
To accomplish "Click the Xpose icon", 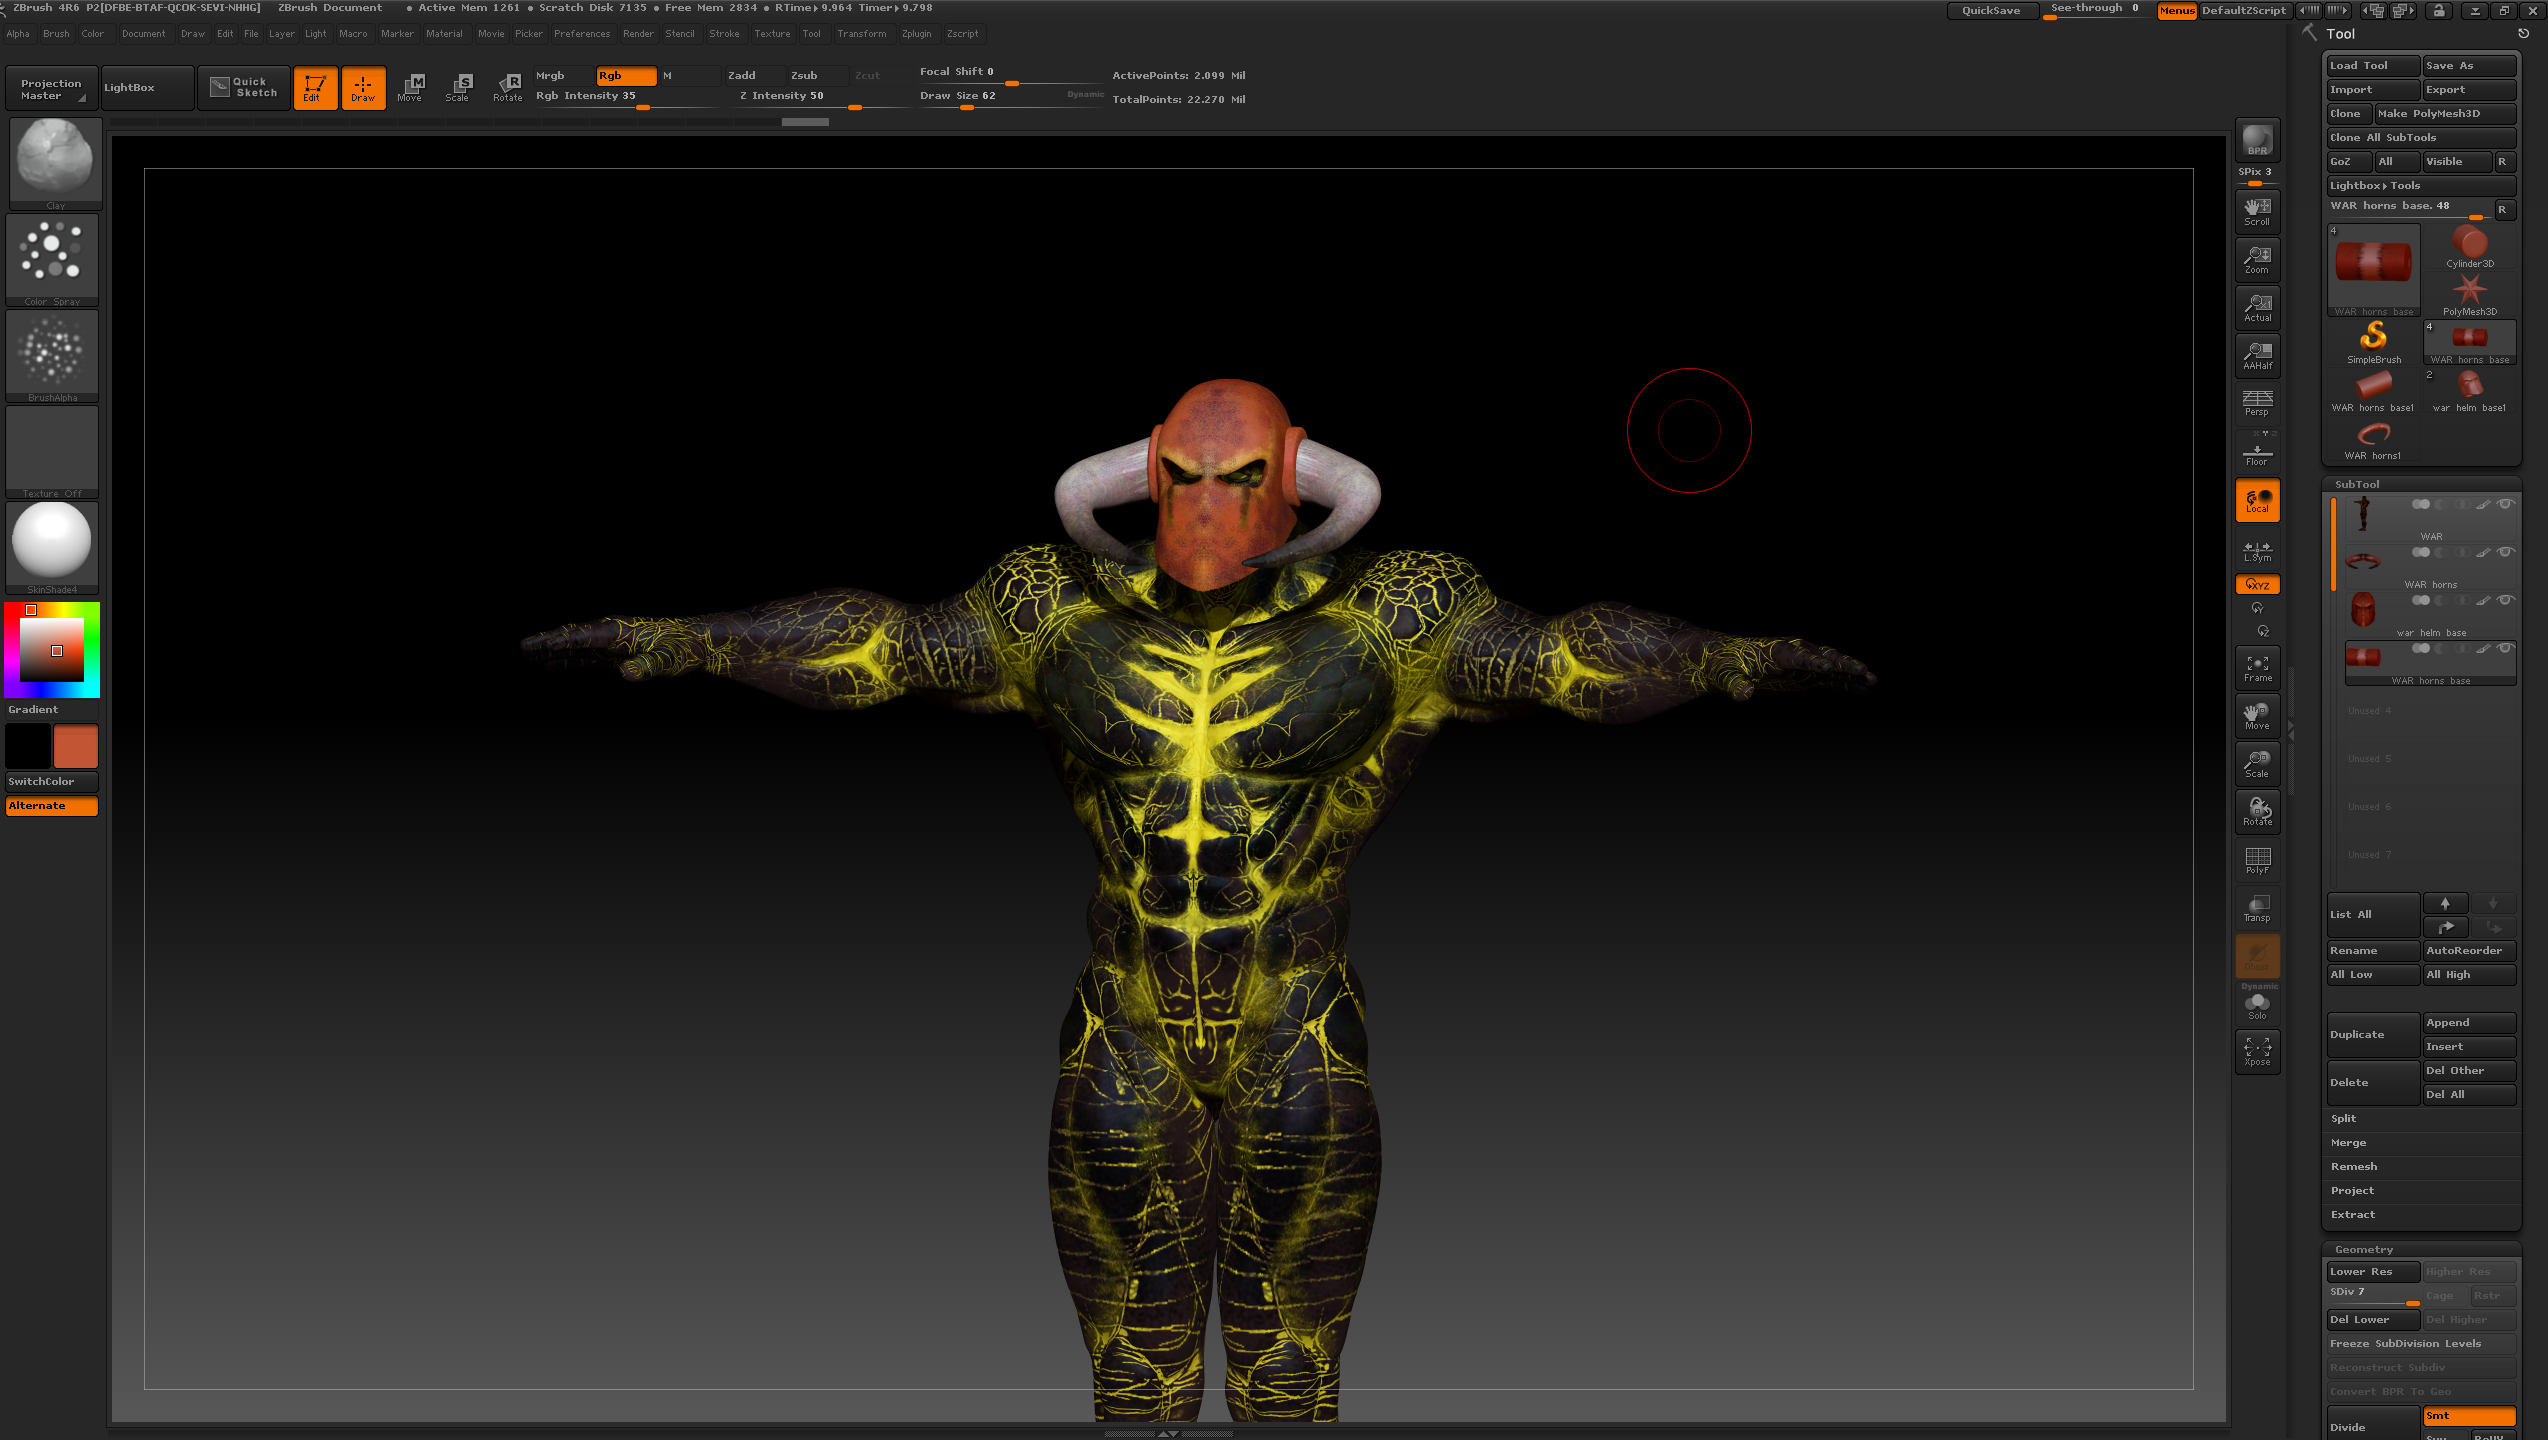I will coord(2257,1051).
